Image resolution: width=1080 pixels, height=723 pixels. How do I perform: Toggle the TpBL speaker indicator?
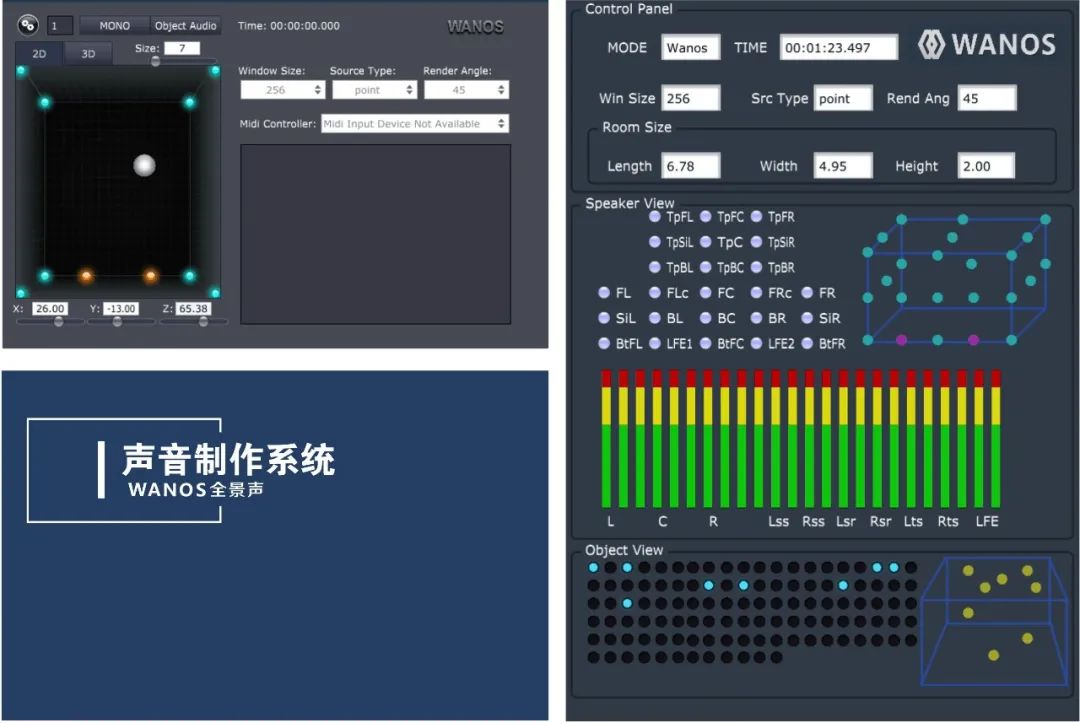655,267
